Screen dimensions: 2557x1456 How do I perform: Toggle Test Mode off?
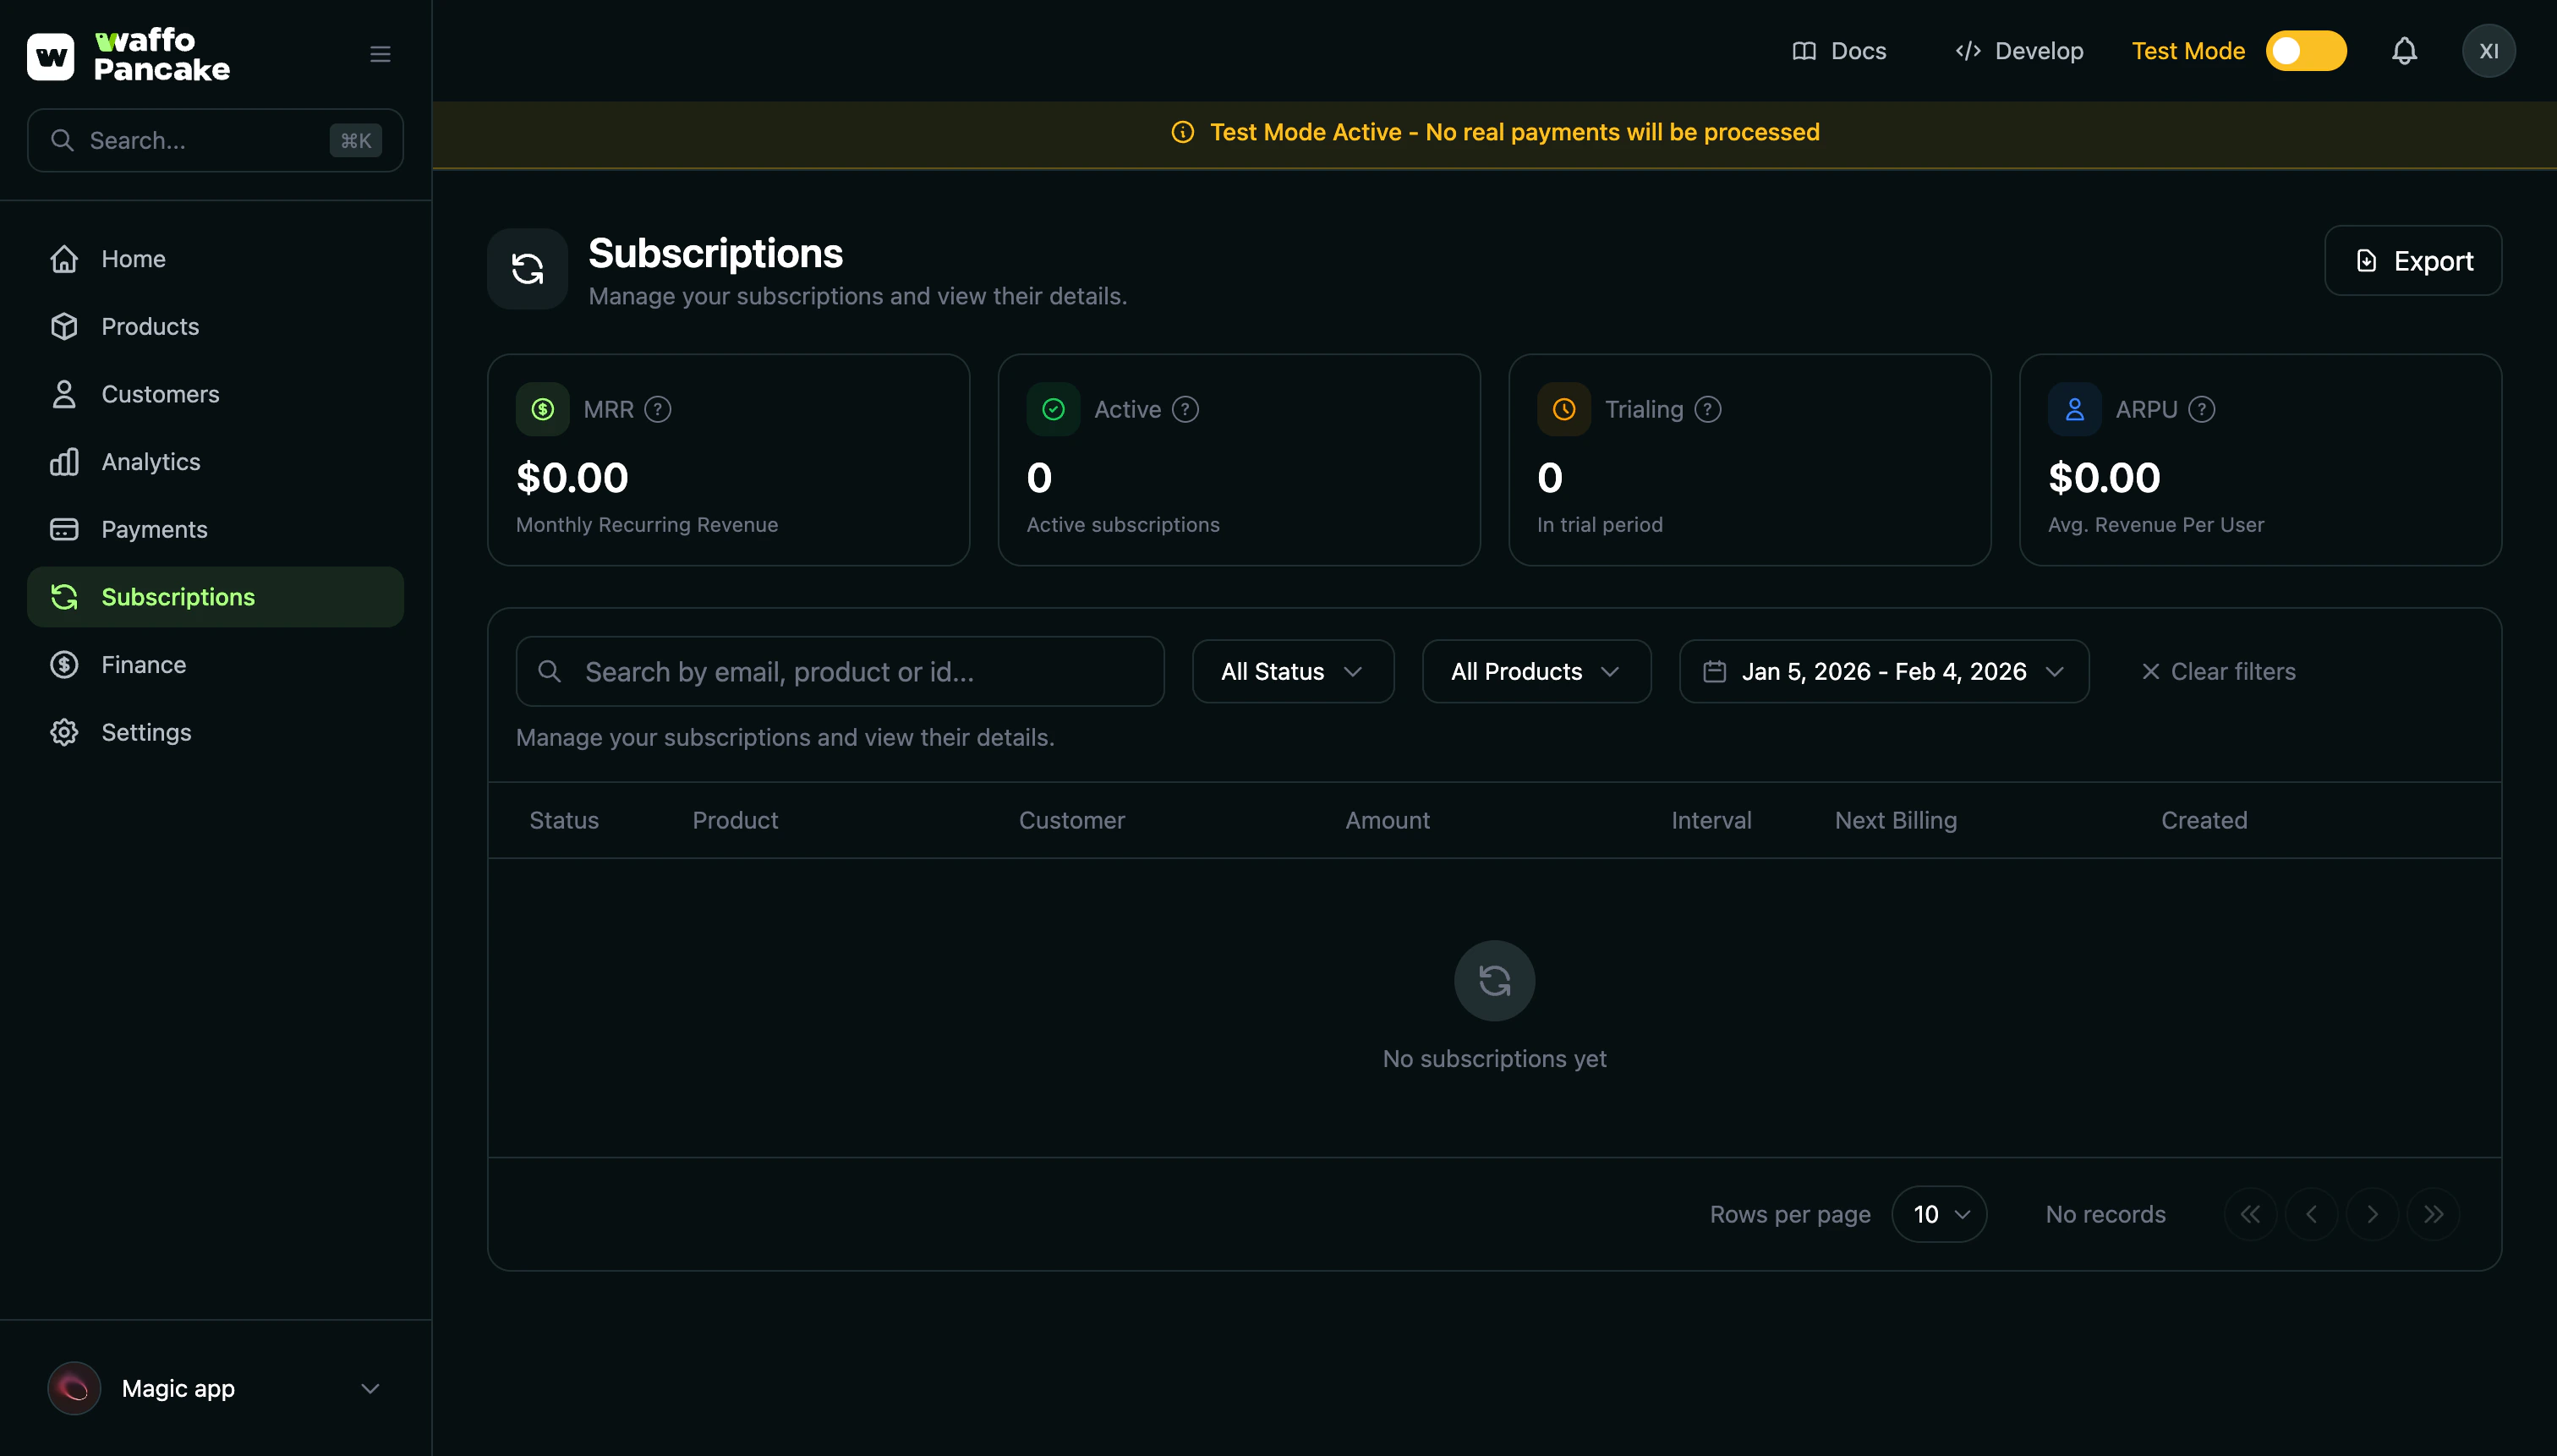tap(2304, 50)
